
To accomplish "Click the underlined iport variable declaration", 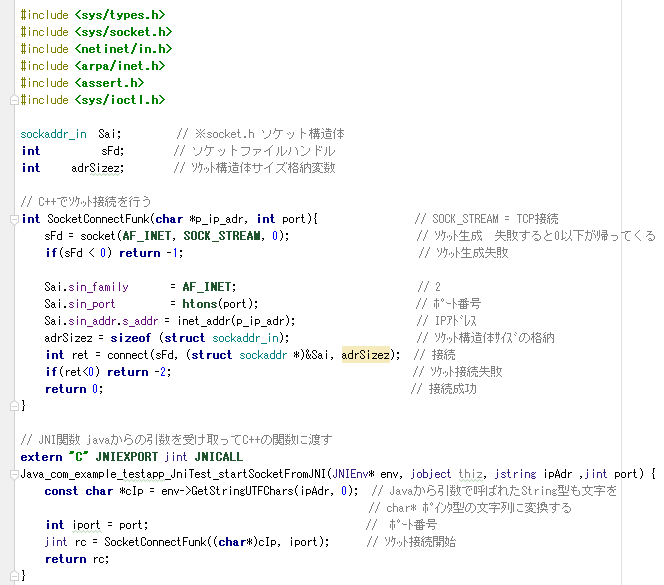I will click(x=87, y=525).
